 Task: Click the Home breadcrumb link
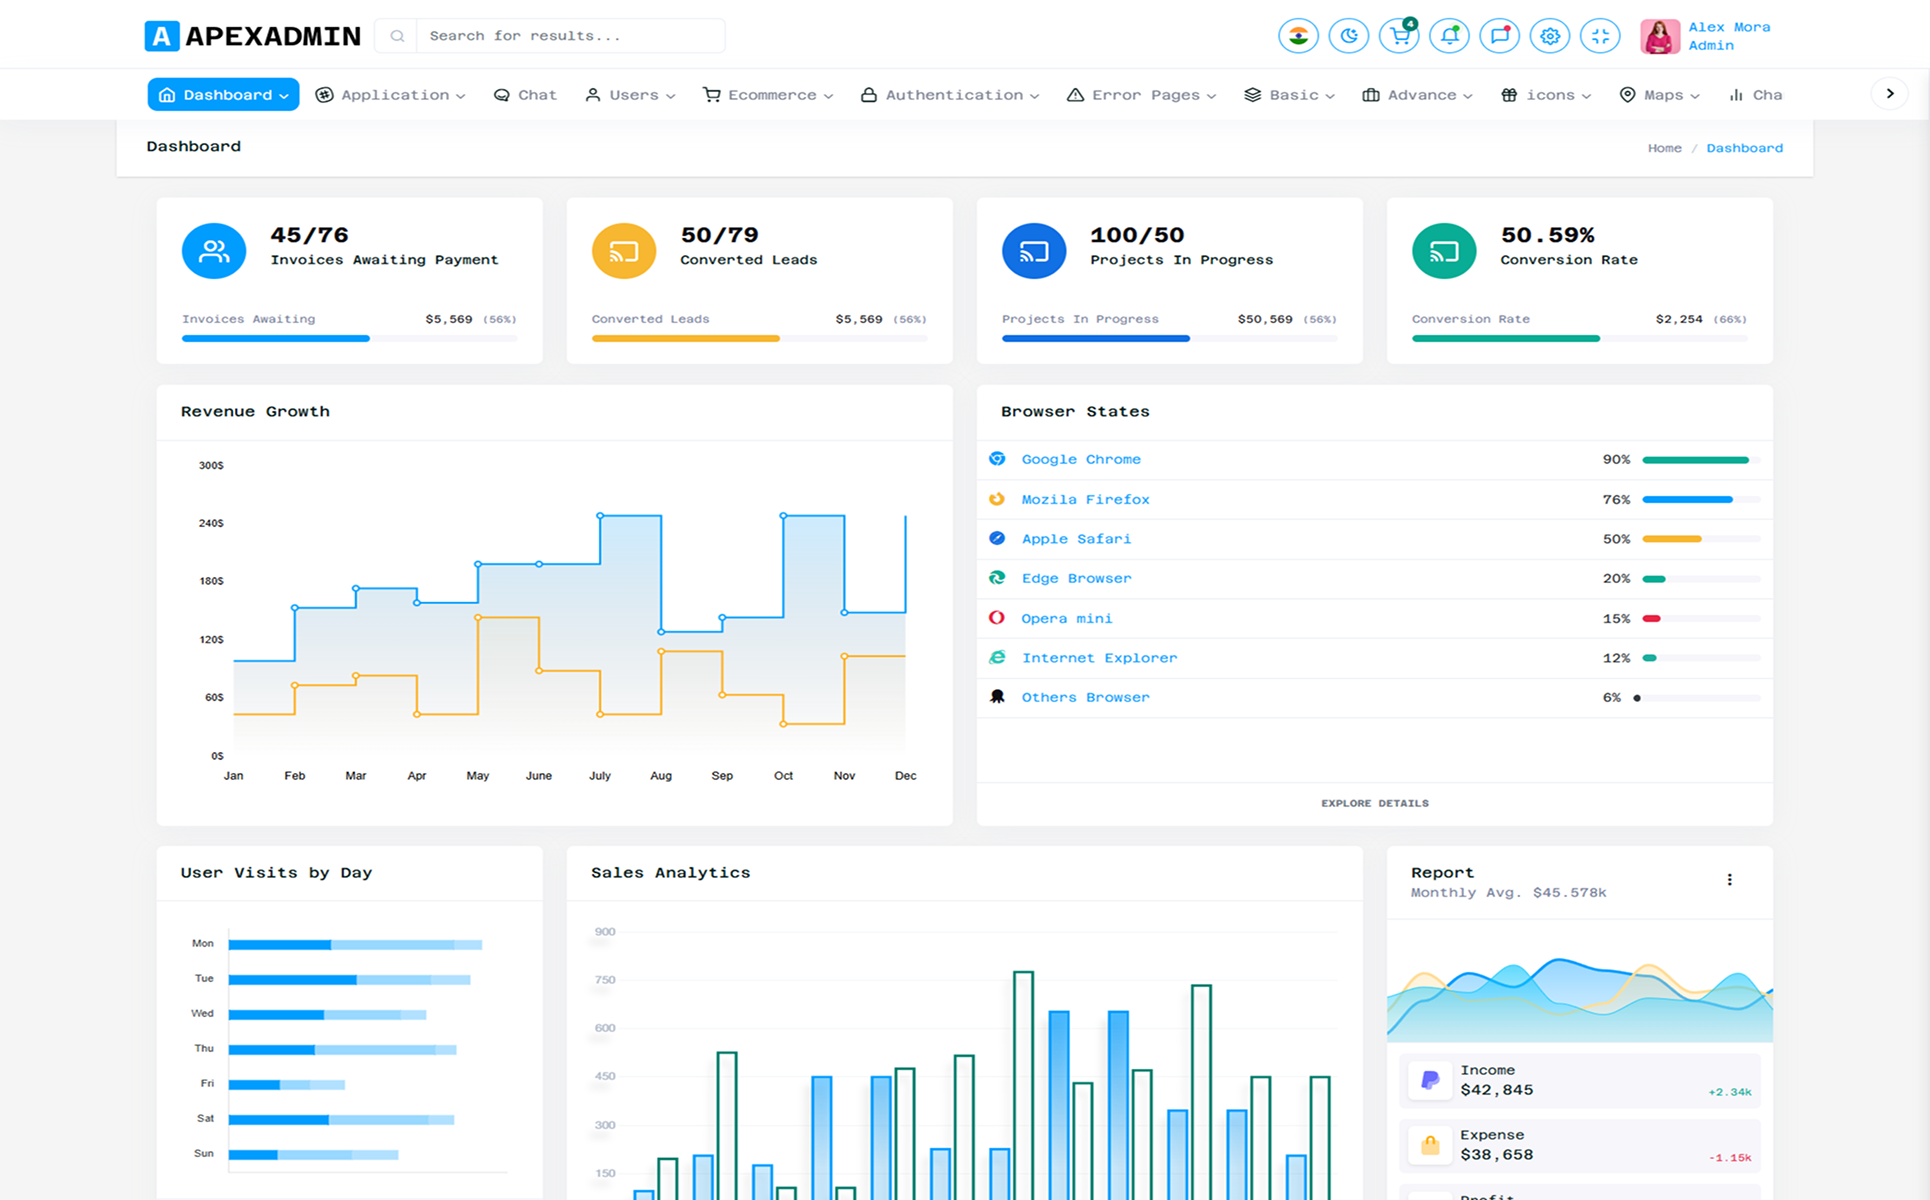pos(1664,148)
